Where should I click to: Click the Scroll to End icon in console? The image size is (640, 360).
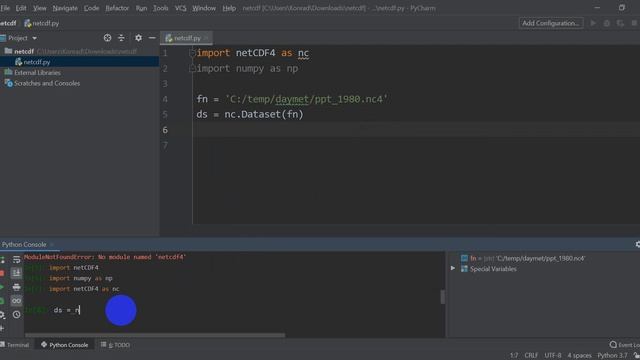point(16,273)
